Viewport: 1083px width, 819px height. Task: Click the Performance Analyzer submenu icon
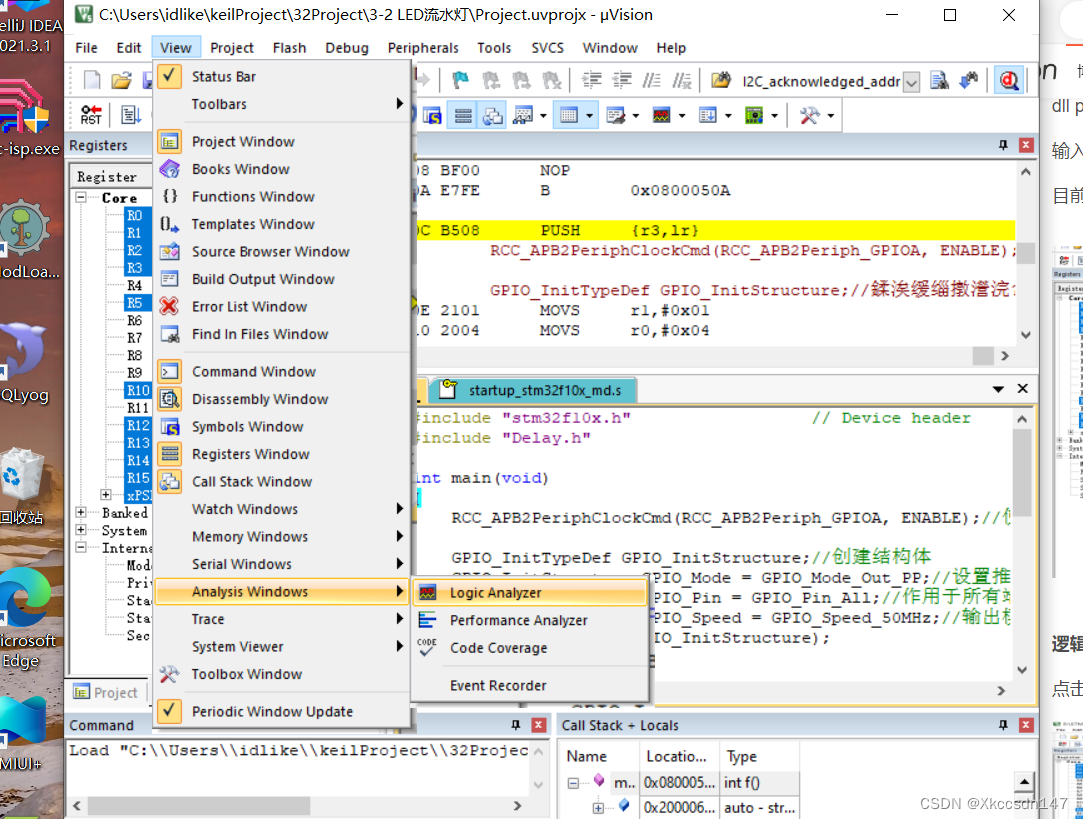click(x=428, y=620)
